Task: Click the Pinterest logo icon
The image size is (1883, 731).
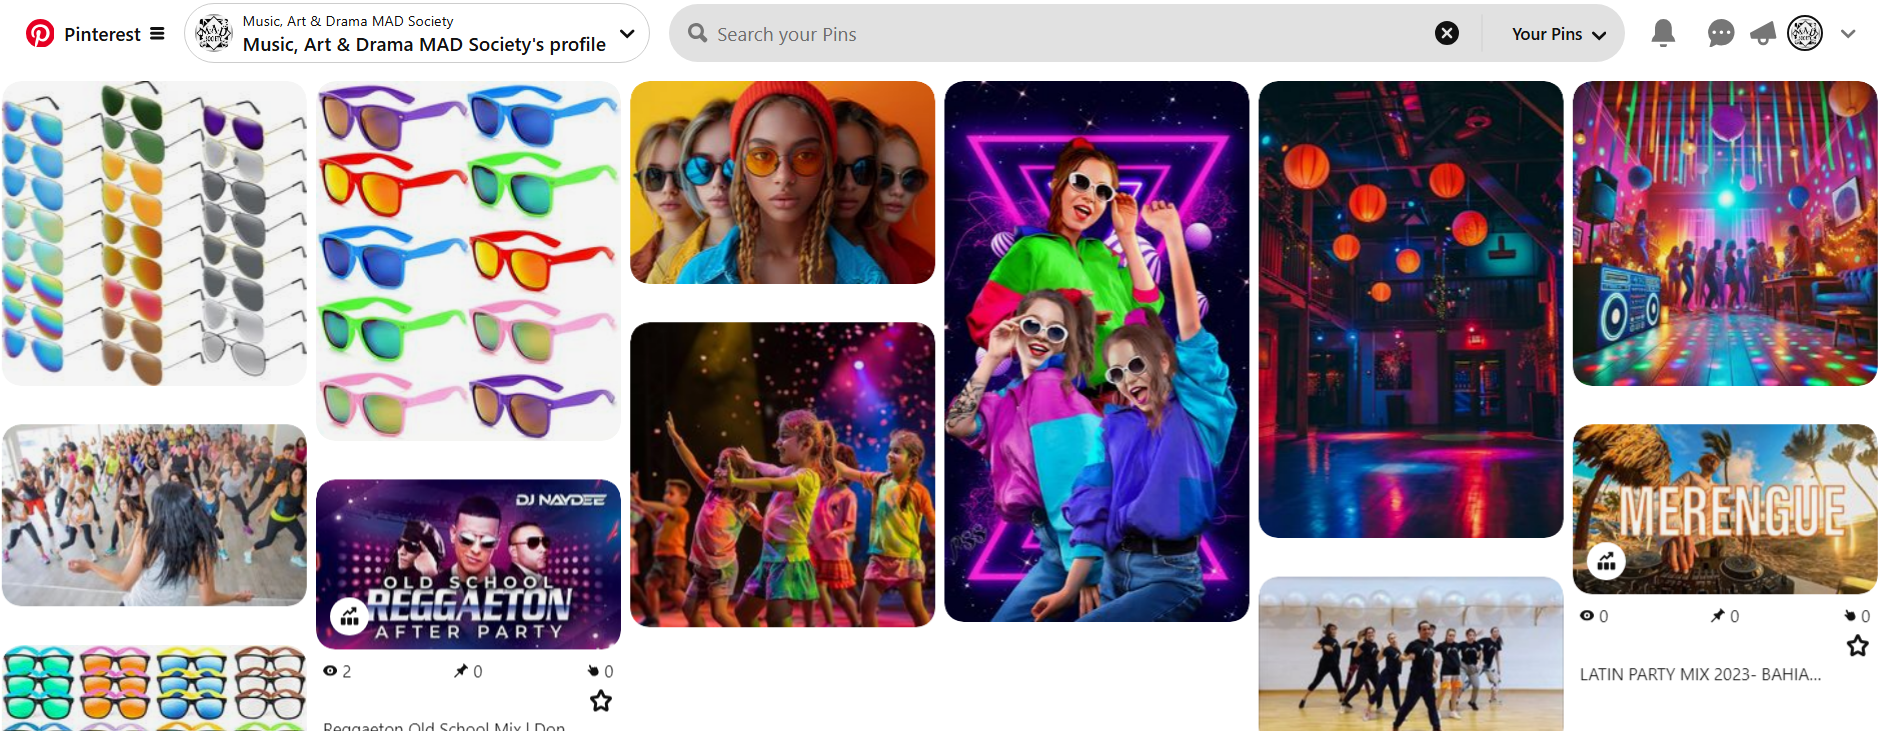Action: coord(40,33)
